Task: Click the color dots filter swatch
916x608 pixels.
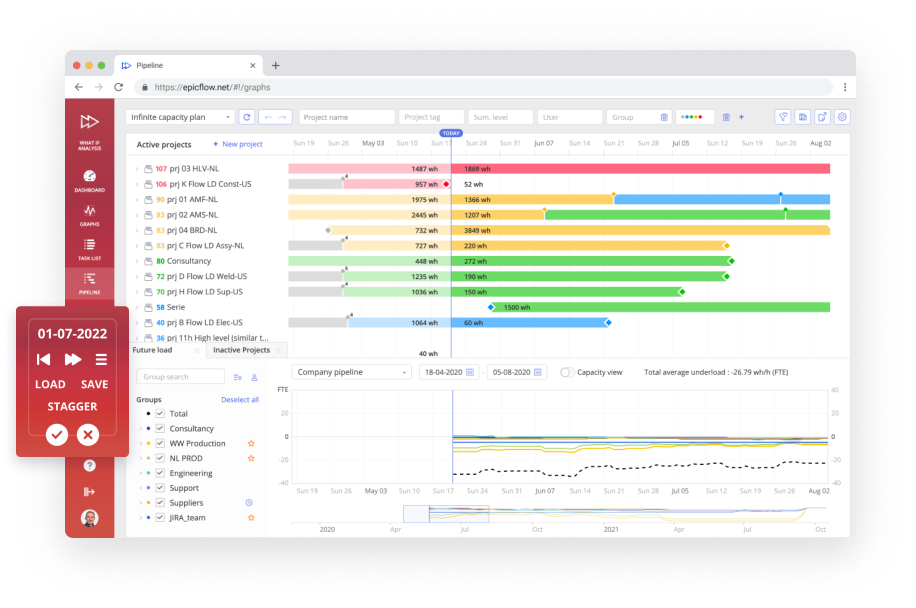Action: coord(694,117)
